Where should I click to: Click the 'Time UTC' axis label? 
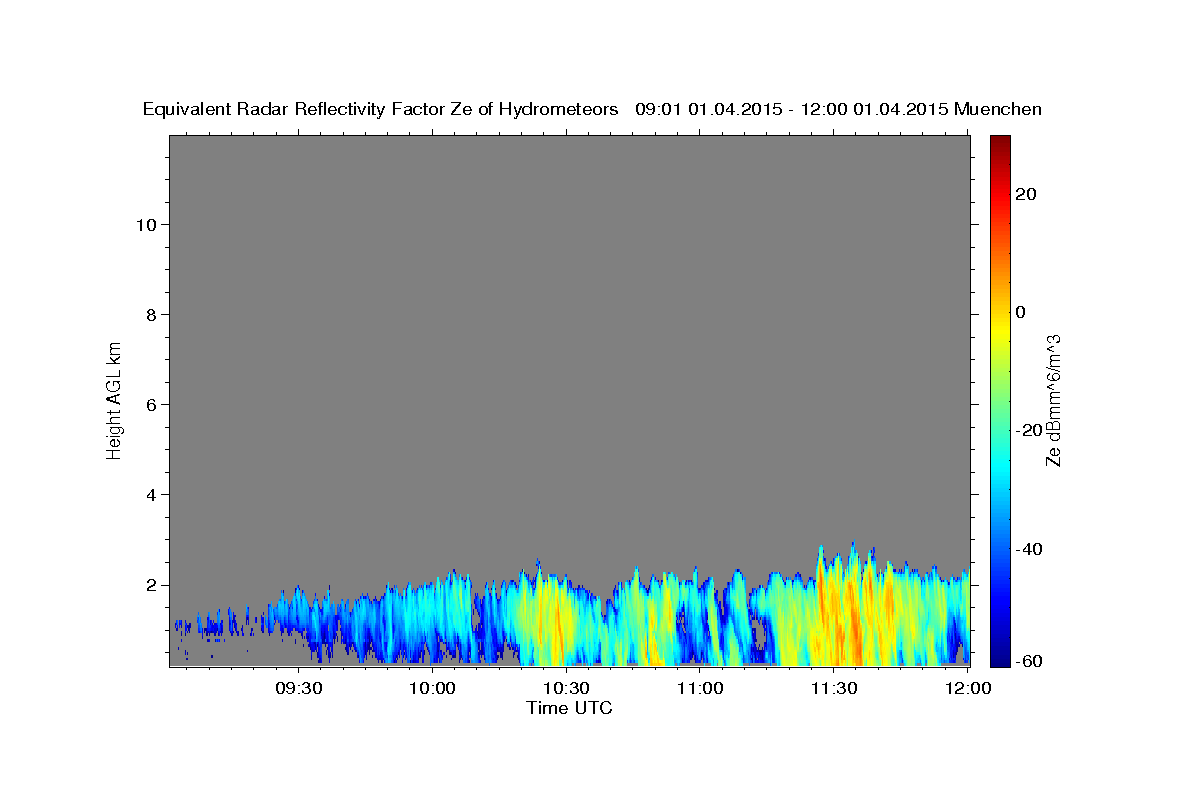(569, 708)
